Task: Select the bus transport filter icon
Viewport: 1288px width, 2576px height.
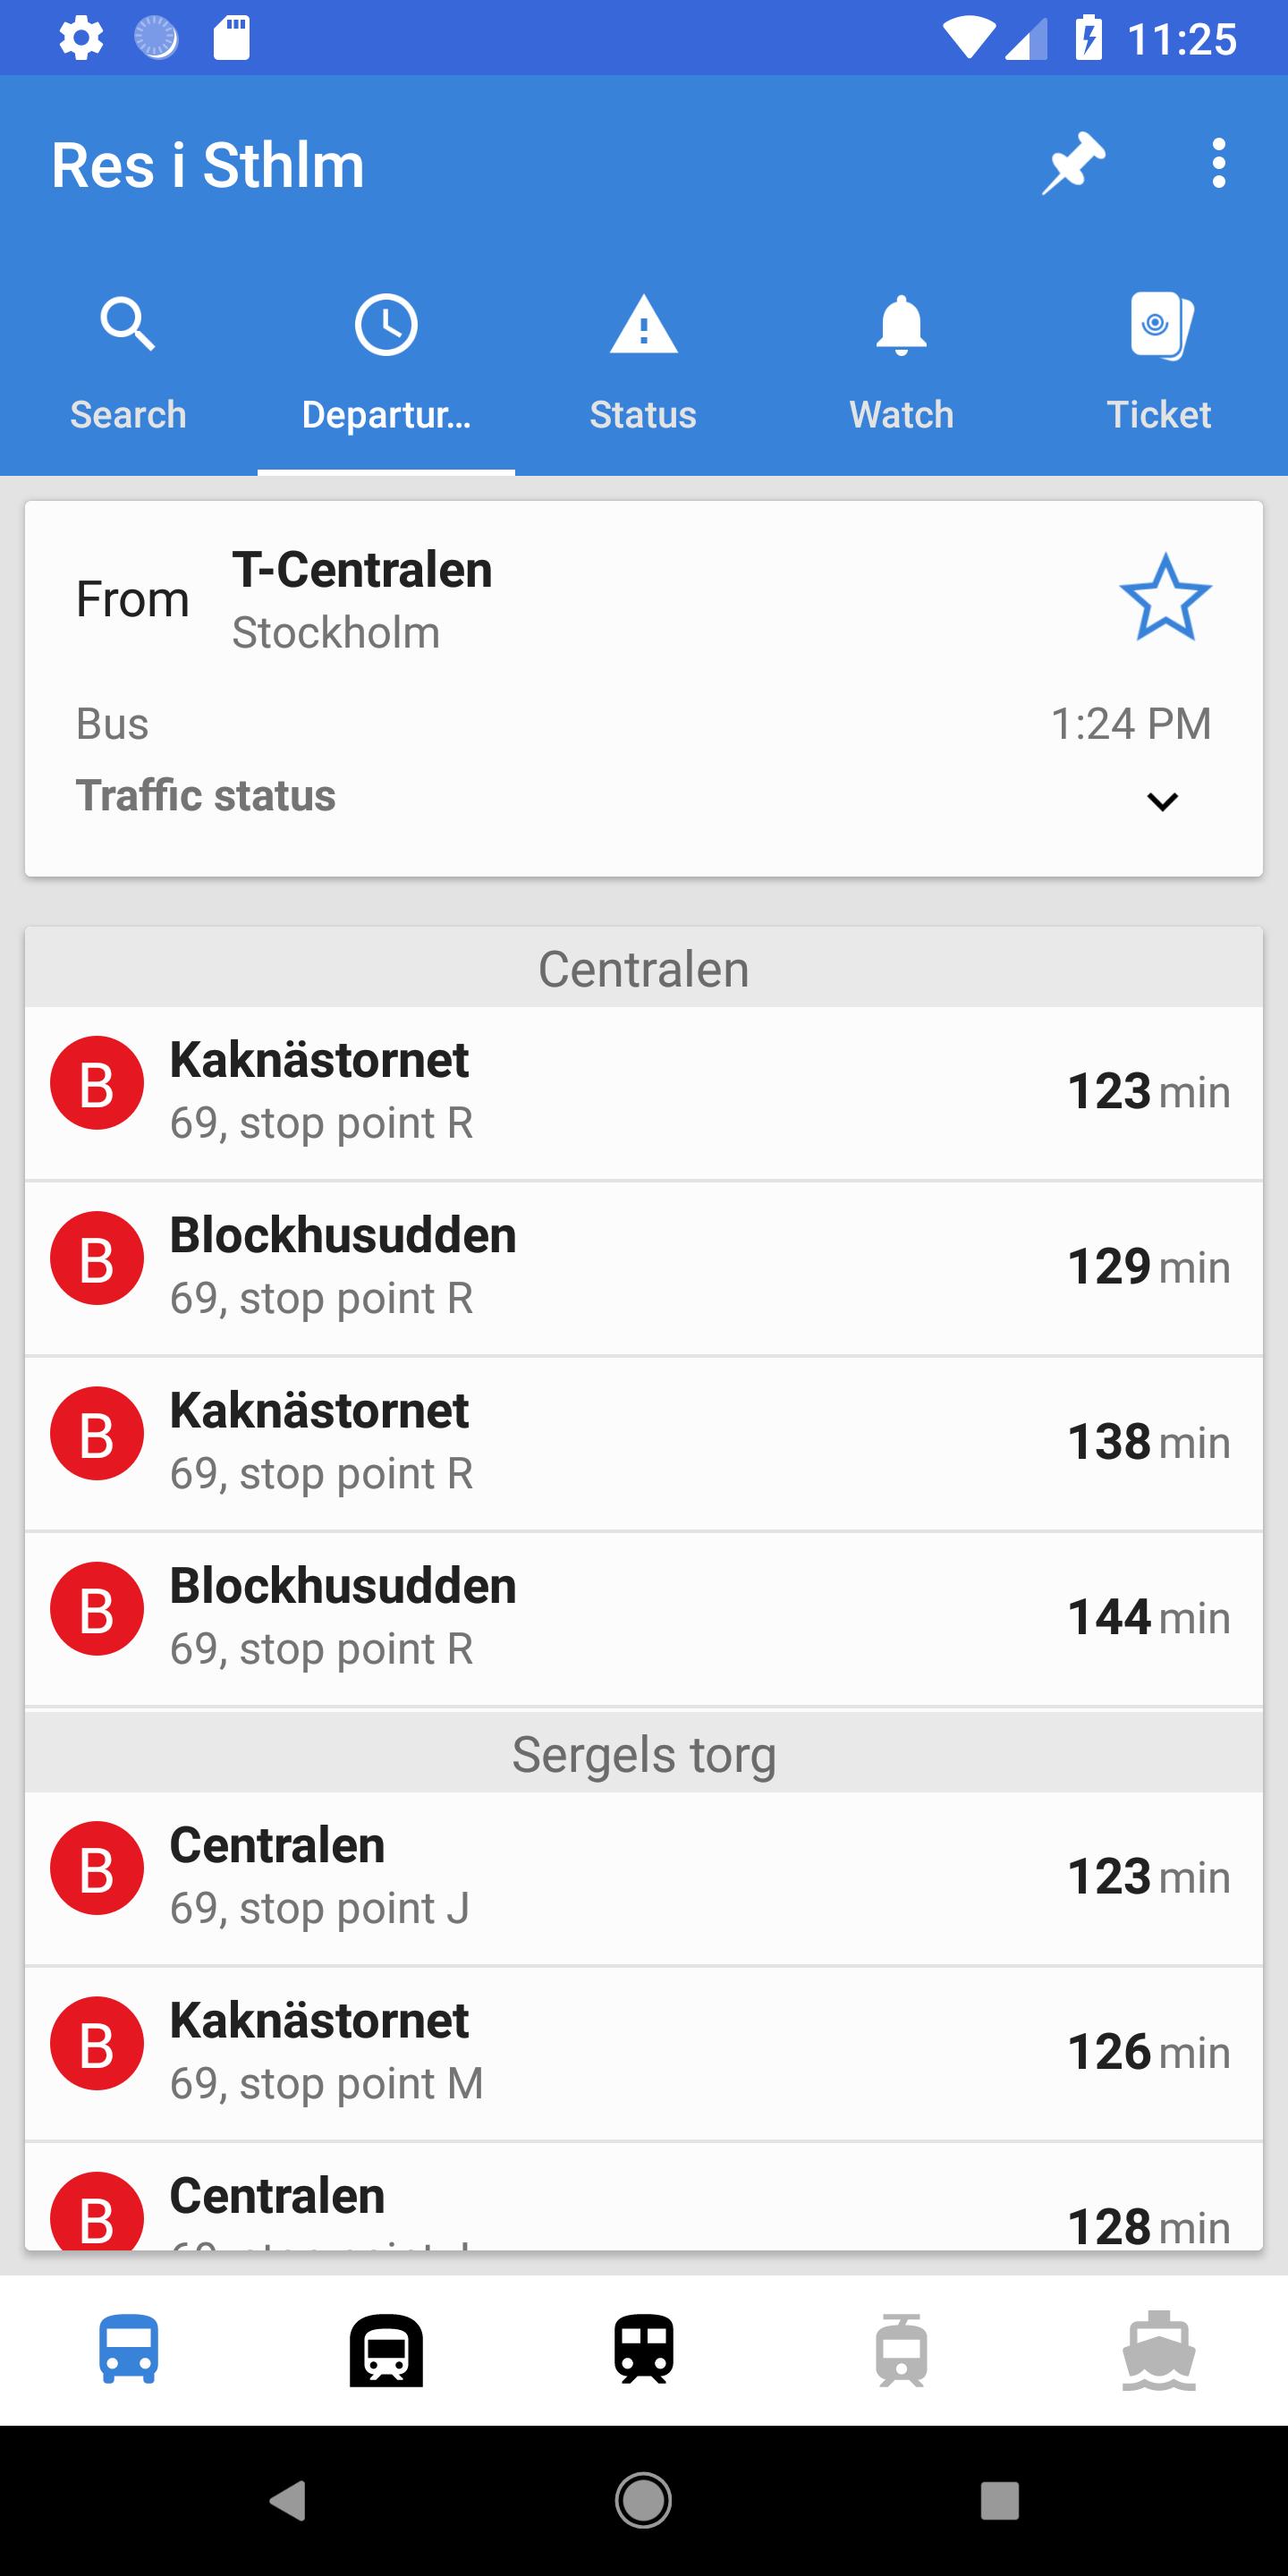Action: [128, 2350]
